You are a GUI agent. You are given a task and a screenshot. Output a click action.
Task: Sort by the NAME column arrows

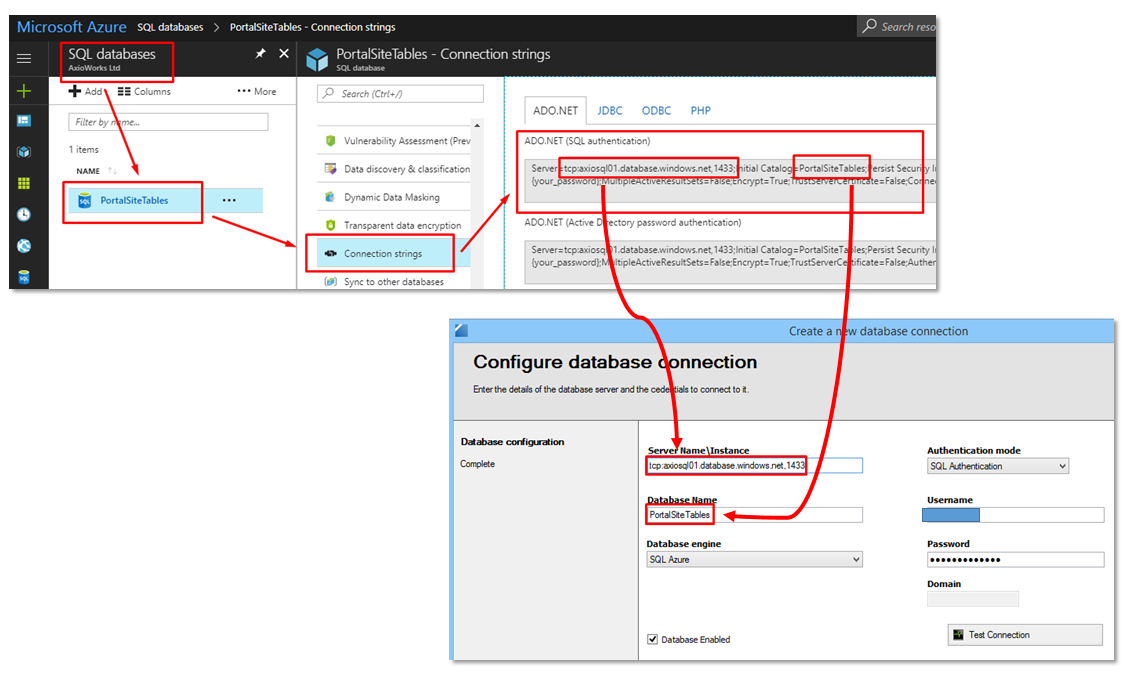click(112, 171)
